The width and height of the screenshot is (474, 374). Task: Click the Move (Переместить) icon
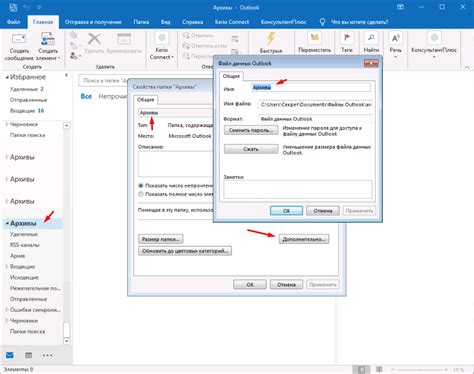coord(314,38)
